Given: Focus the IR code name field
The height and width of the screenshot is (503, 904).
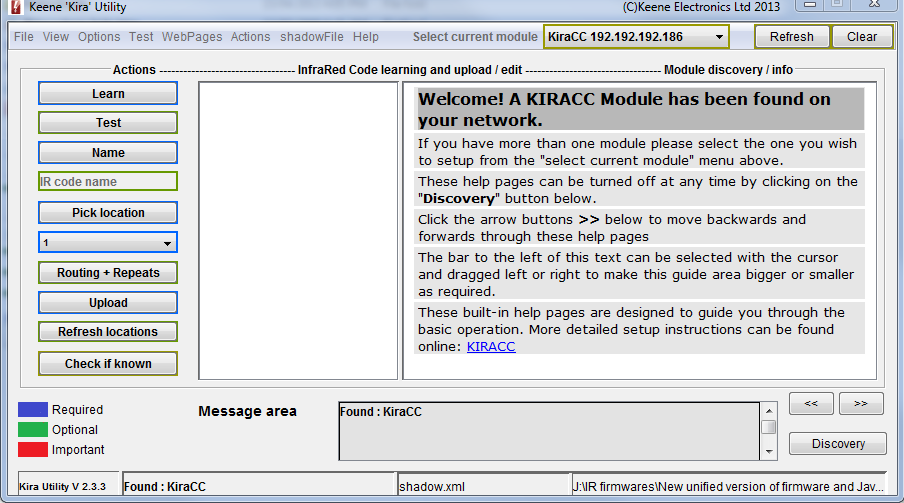Looking at the screenshot, I should pos(108,181).
